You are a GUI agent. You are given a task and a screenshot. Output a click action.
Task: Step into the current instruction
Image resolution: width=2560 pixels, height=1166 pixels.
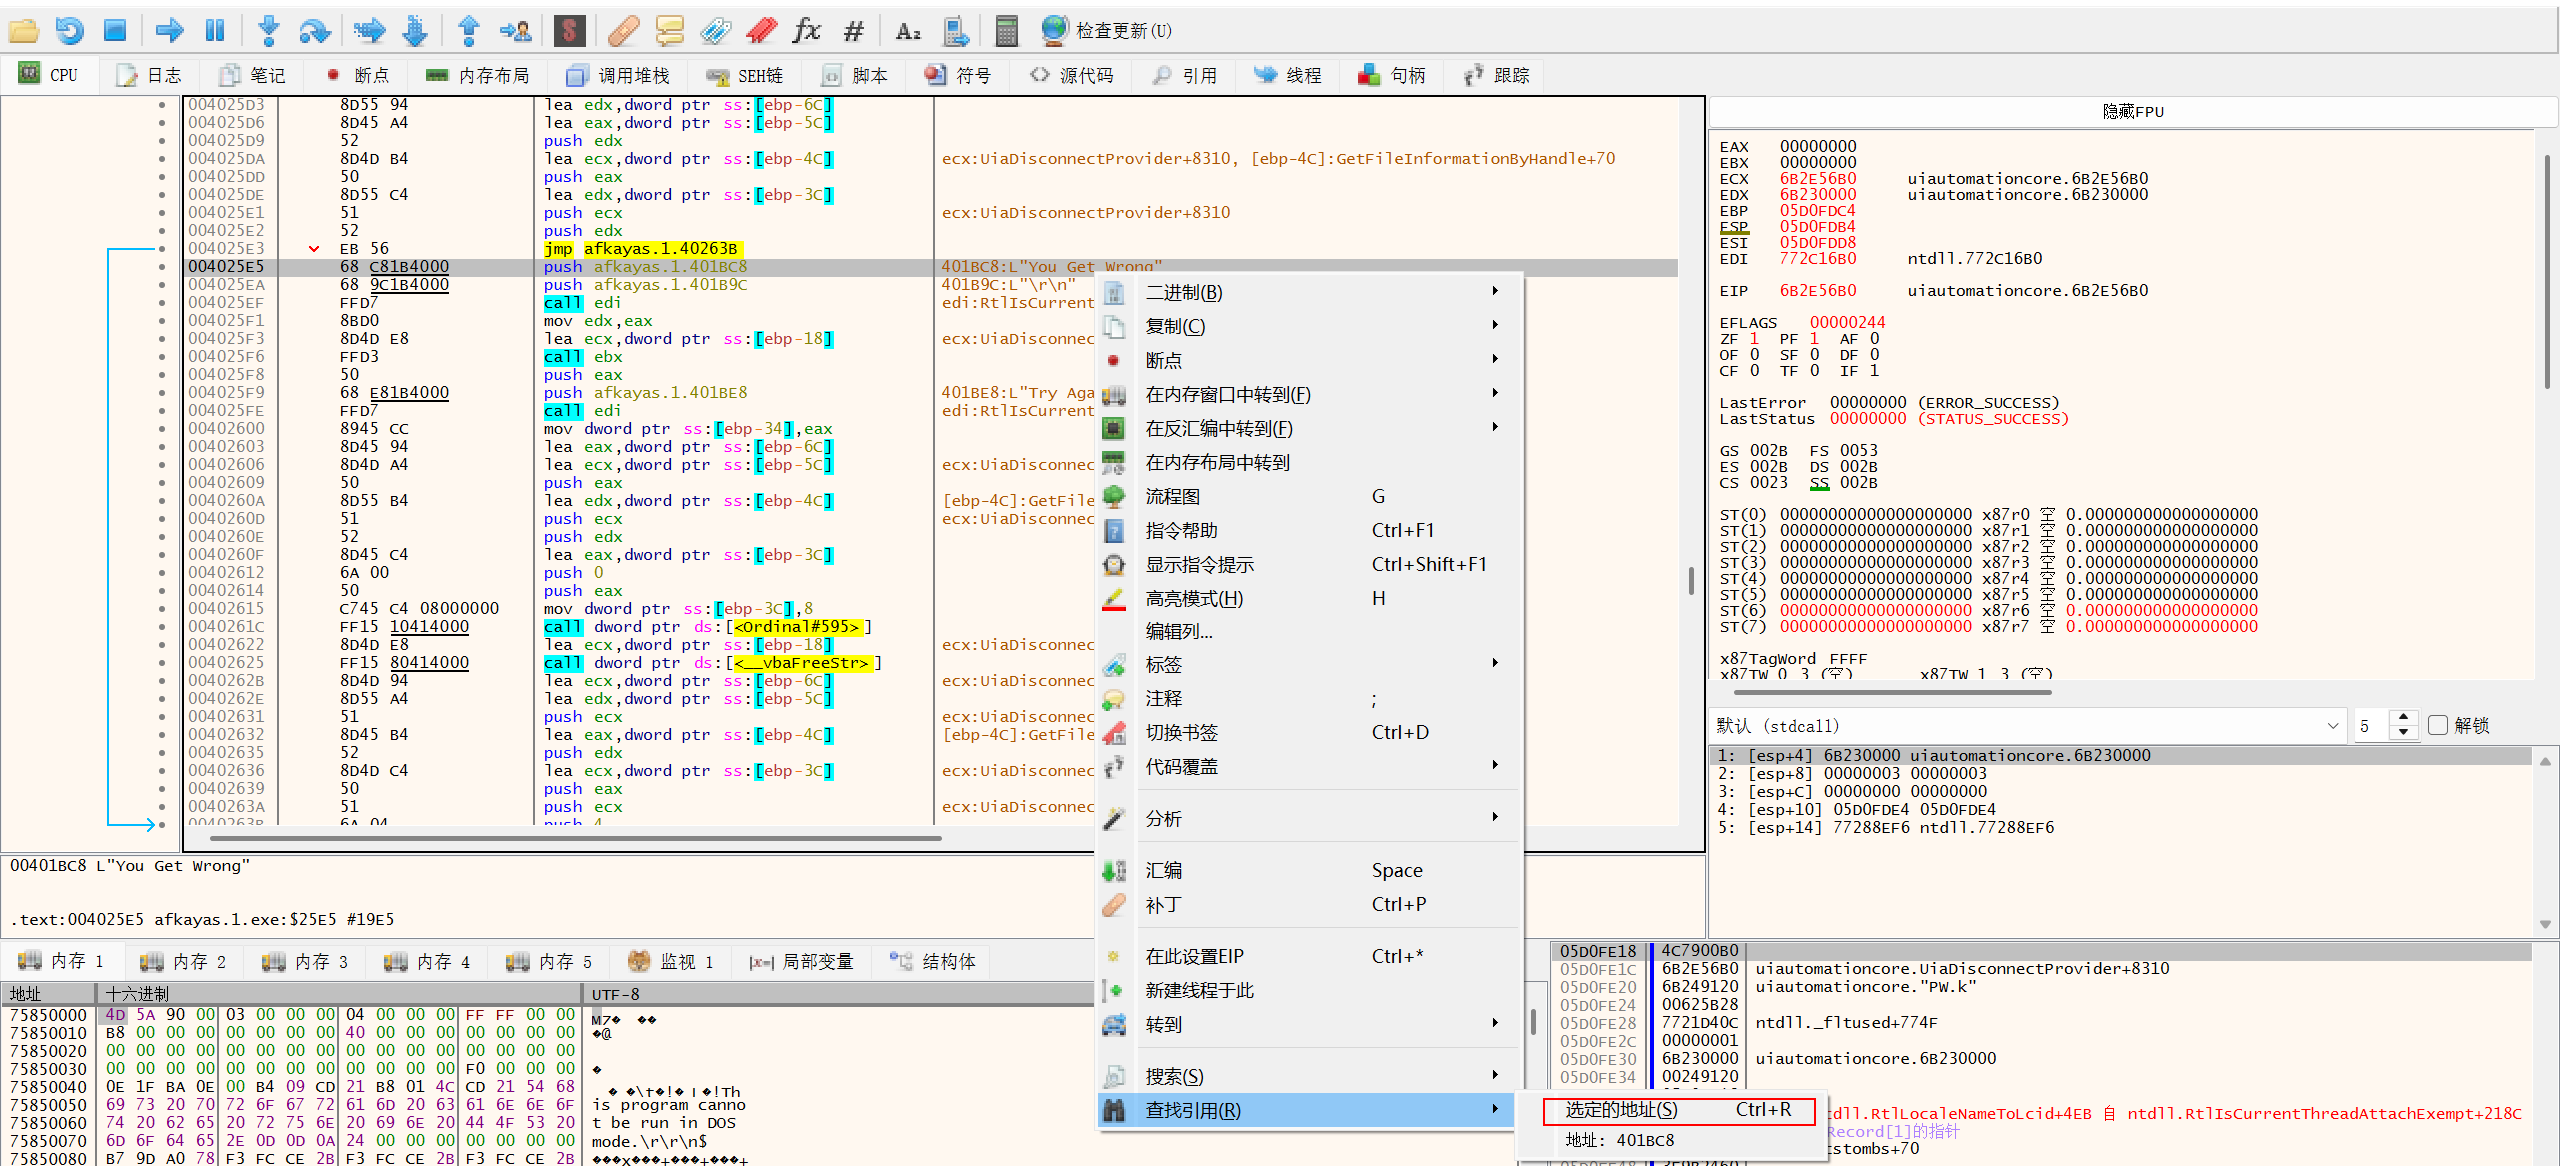point(268,31)
